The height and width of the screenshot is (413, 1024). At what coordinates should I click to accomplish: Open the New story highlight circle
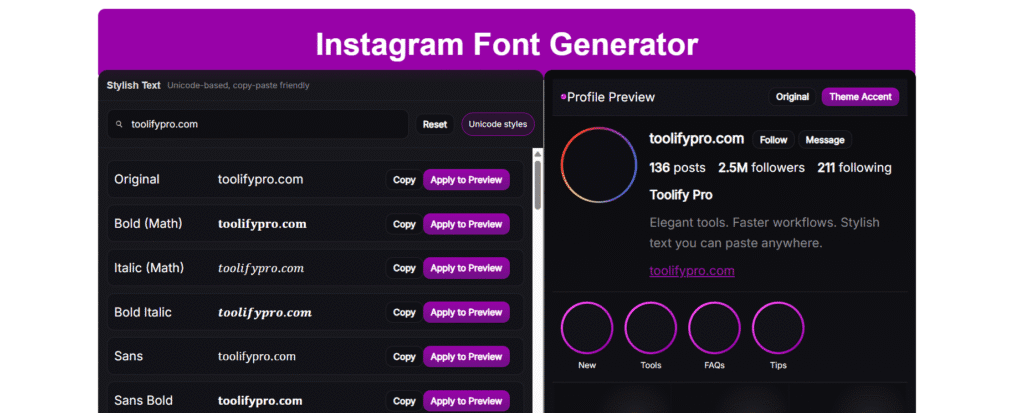pyautogui.click(x=587, y=329)
